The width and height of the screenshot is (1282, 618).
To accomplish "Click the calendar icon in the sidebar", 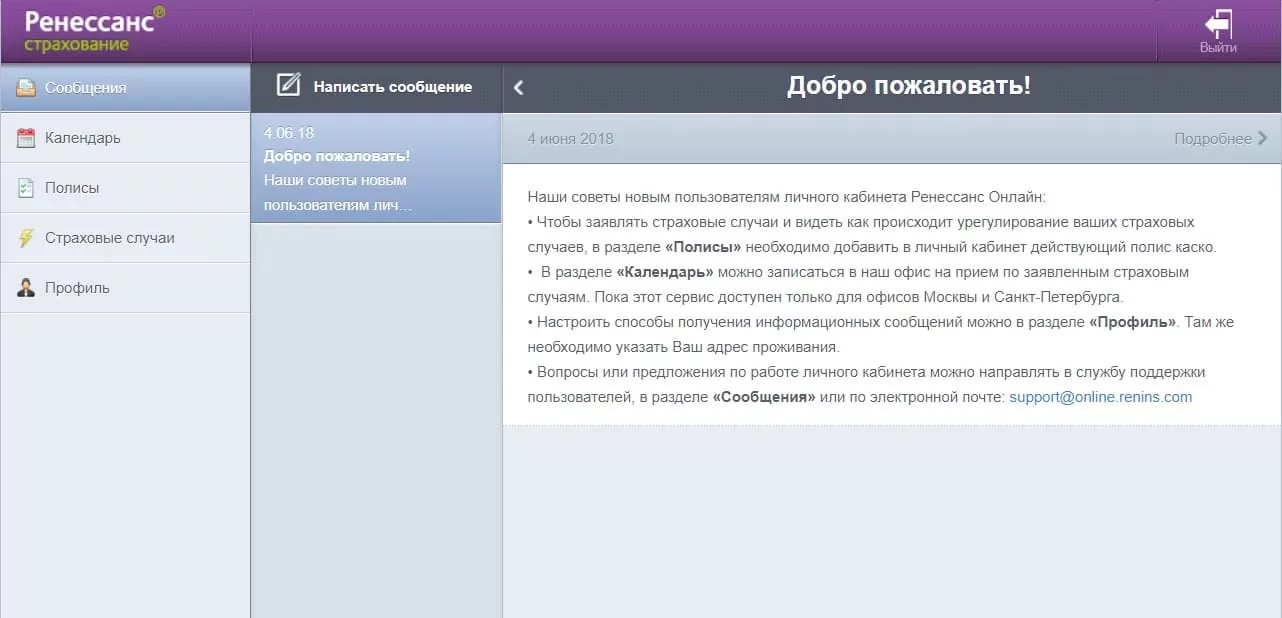I will pos(26,138).
